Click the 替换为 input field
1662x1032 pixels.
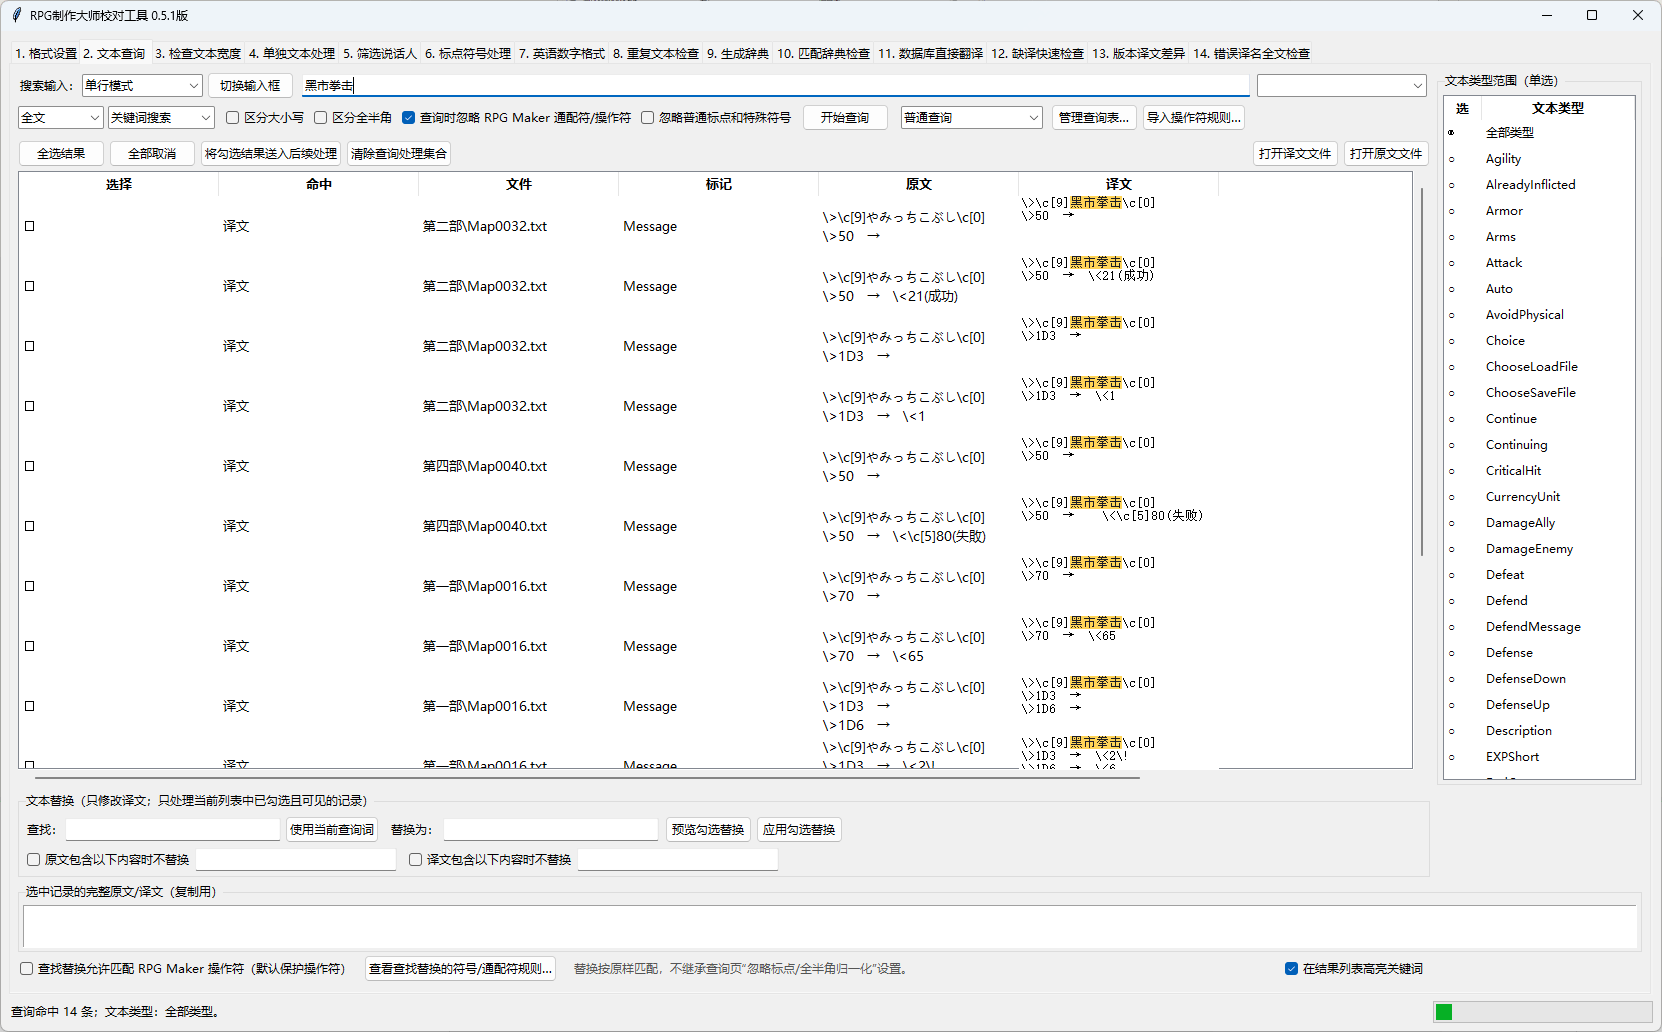pyautogui.click(x=551, y=829)
